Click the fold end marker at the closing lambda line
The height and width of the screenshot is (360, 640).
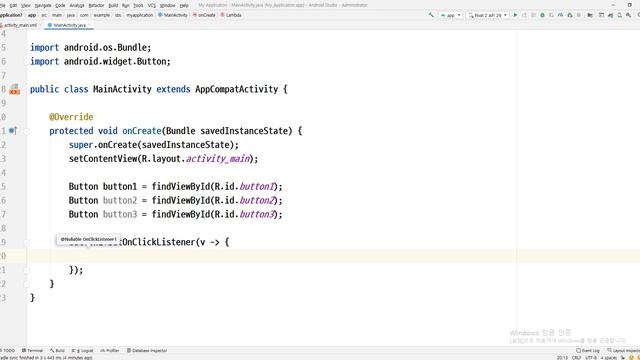point(26,270)
